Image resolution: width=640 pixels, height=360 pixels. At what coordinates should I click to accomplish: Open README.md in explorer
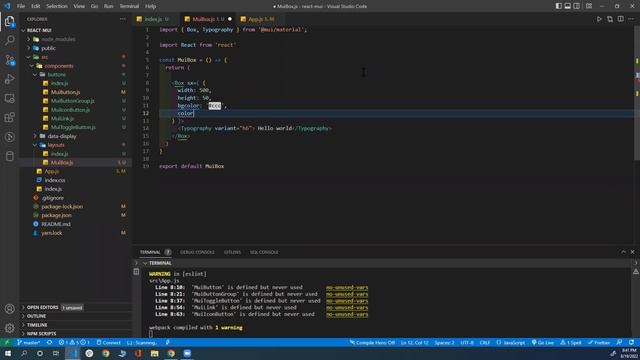(56, 224)
